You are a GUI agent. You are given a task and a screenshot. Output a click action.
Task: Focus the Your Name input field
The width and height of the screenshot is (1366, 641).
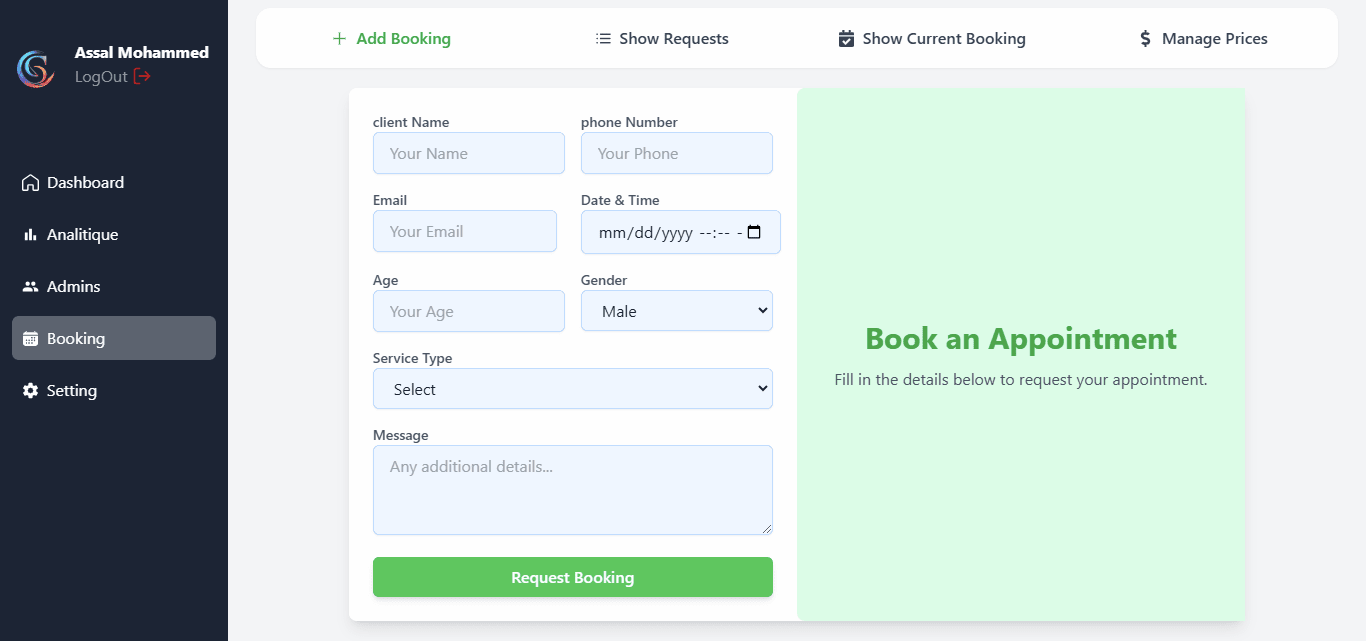[x=469, y=153]
